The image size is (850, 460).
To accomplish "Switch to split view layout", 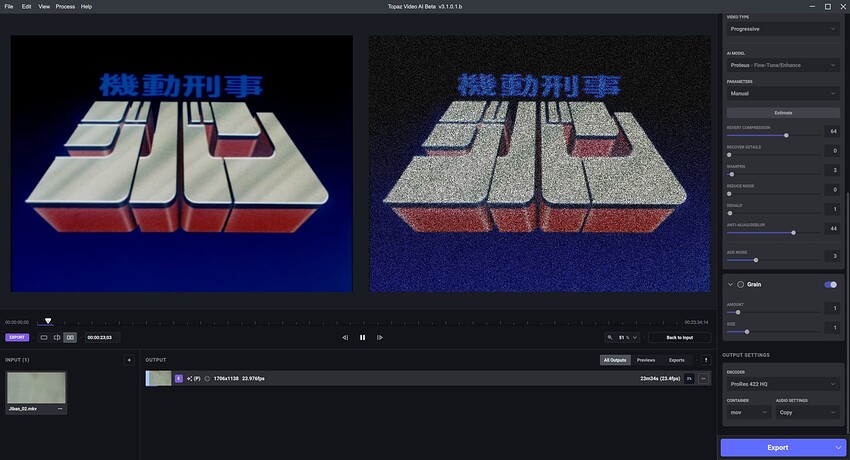I will click(57, 338).
